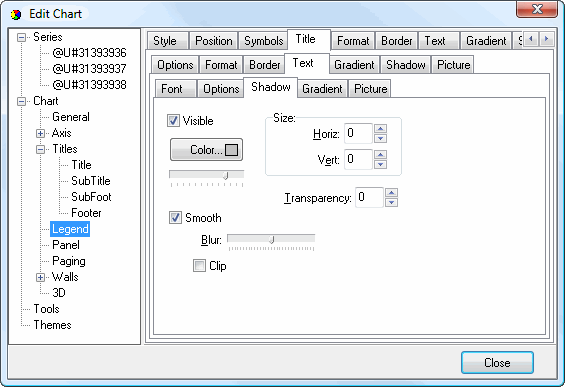
Task: Switch to the Symbols tab
Action: [263, 41]
